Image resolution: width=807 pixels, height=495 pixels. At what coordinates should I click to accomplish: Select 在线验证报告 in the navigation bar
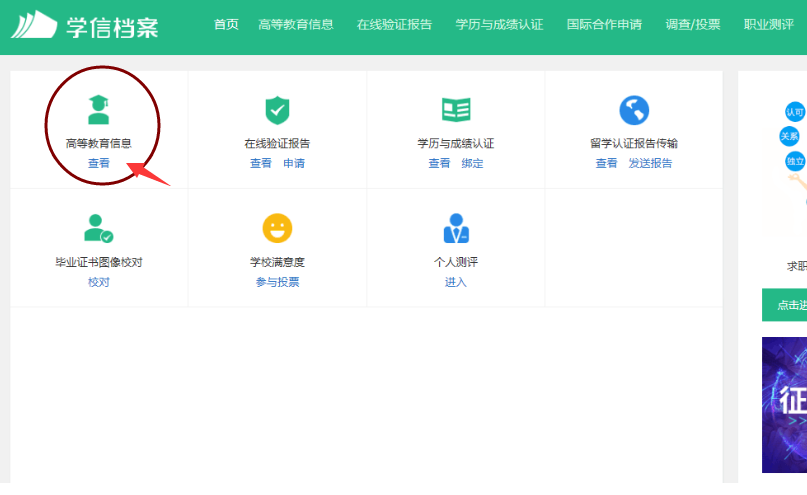coord(394,25)
